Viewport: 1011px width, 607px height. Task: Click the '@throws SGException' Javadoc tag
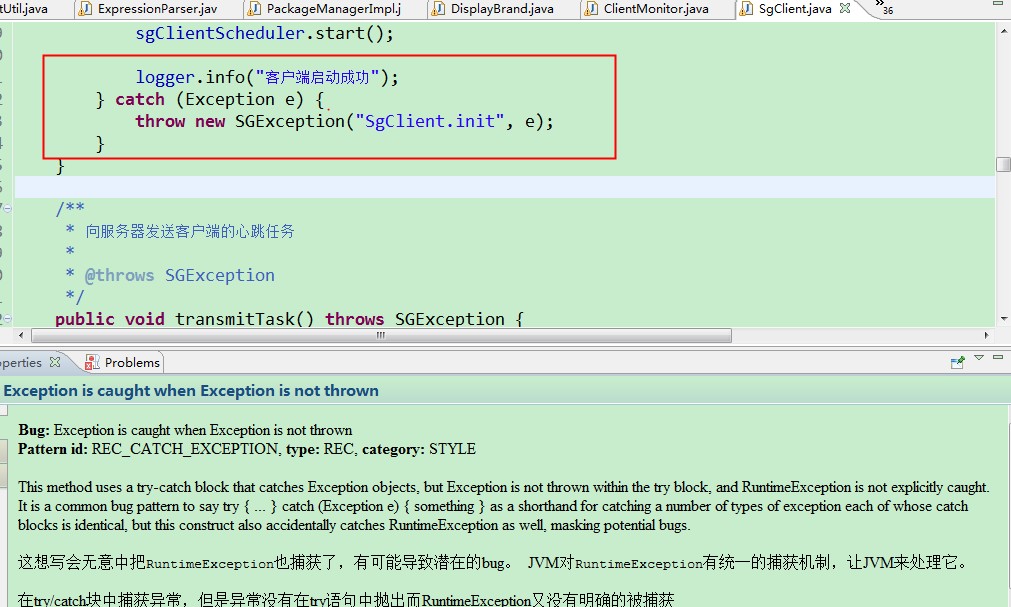point(180,275)
